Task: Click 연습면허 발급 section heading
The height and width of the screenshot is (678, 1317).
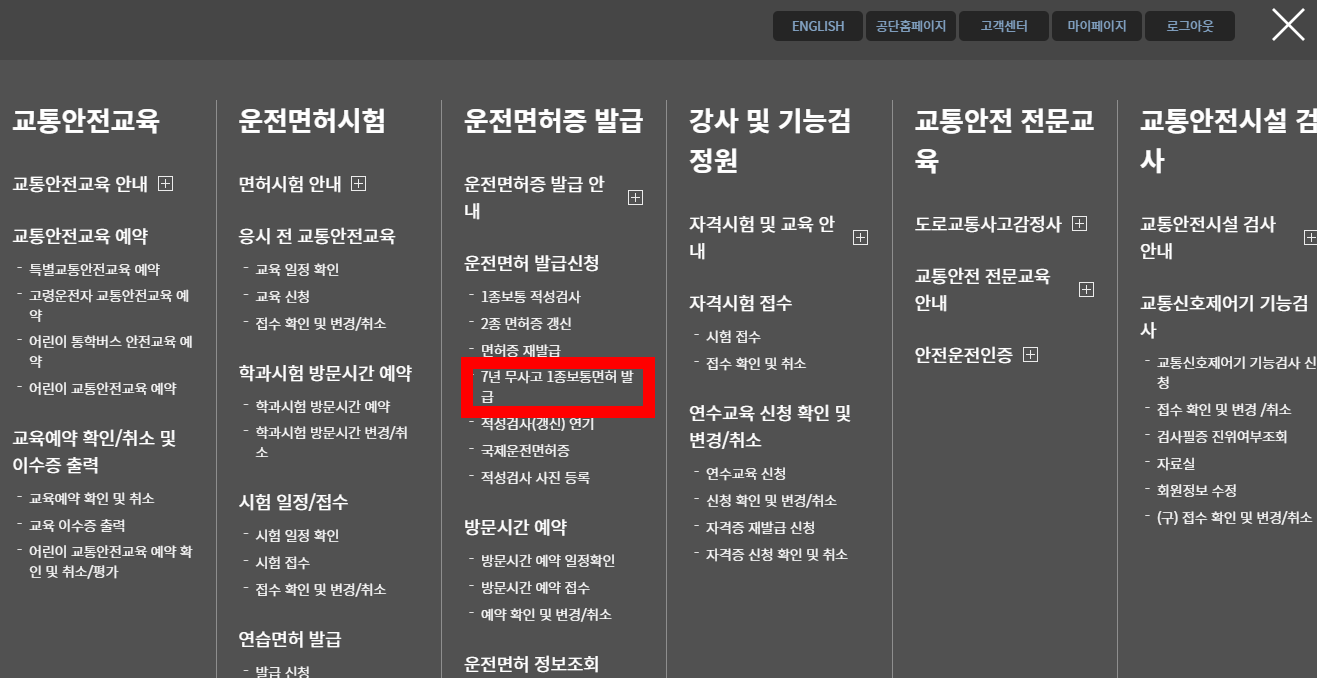Action: click(x=290, y=640)
